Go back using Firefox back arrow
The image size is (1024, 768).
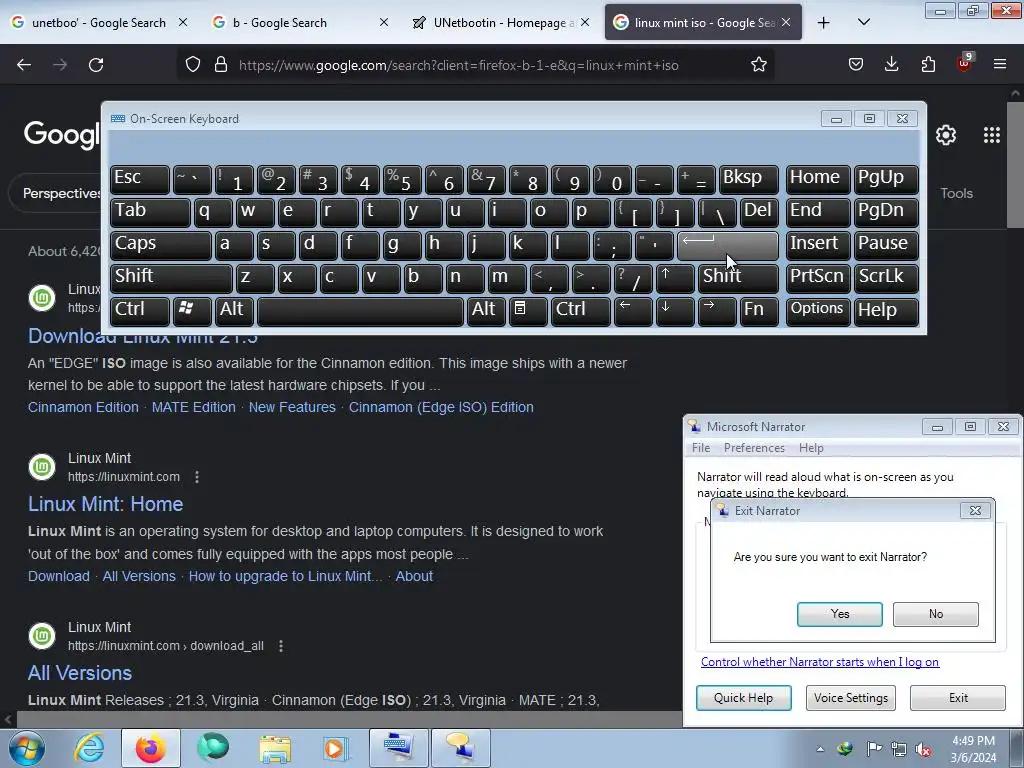(x=24, y=65)
